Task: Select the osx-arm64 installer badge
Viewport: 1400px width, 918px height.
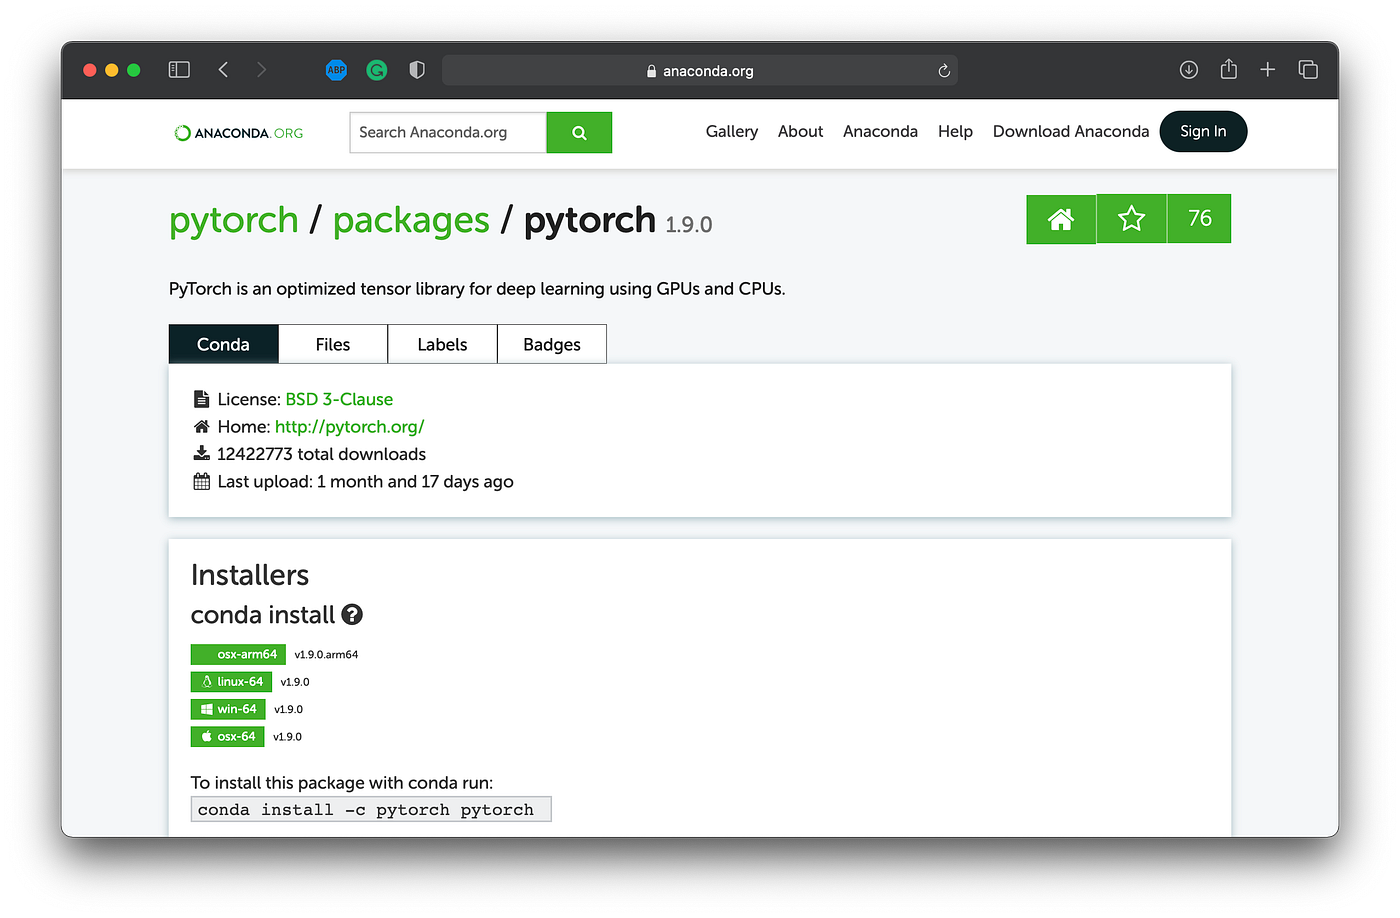Action: [x=238, y=654]
